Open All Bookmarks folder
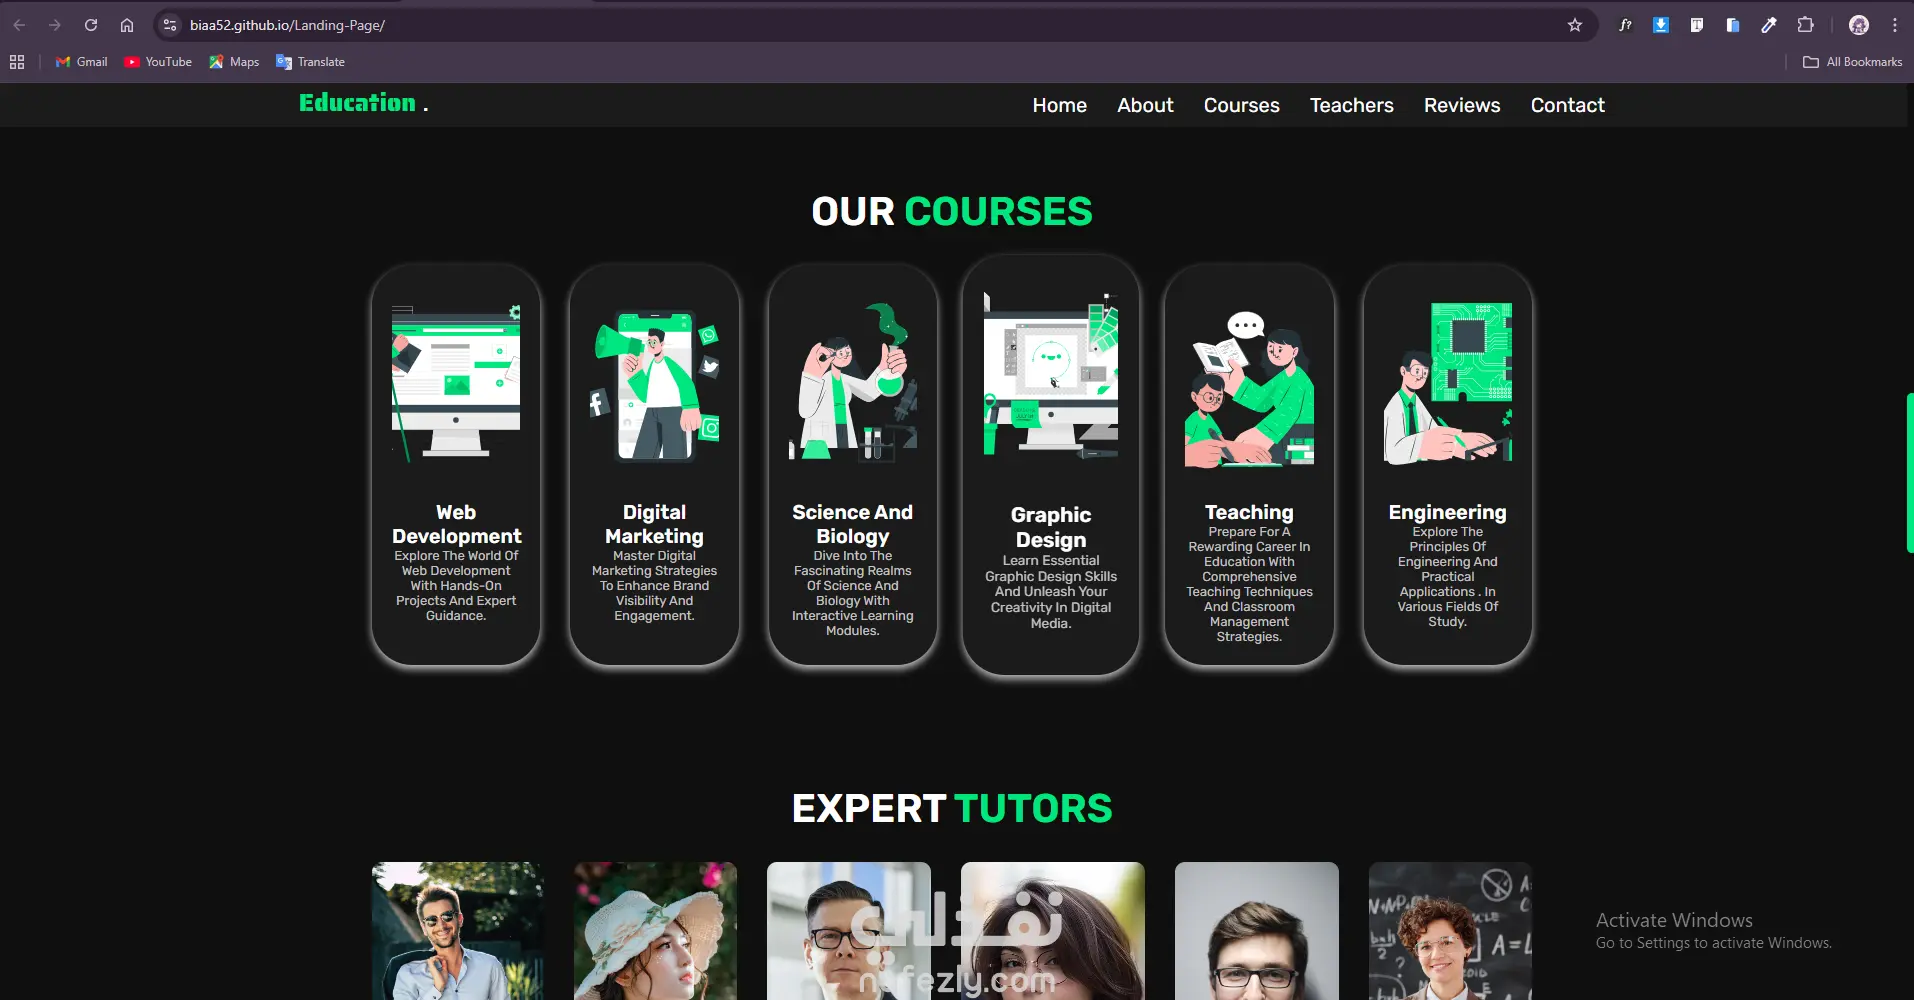 coord(1852,62)
